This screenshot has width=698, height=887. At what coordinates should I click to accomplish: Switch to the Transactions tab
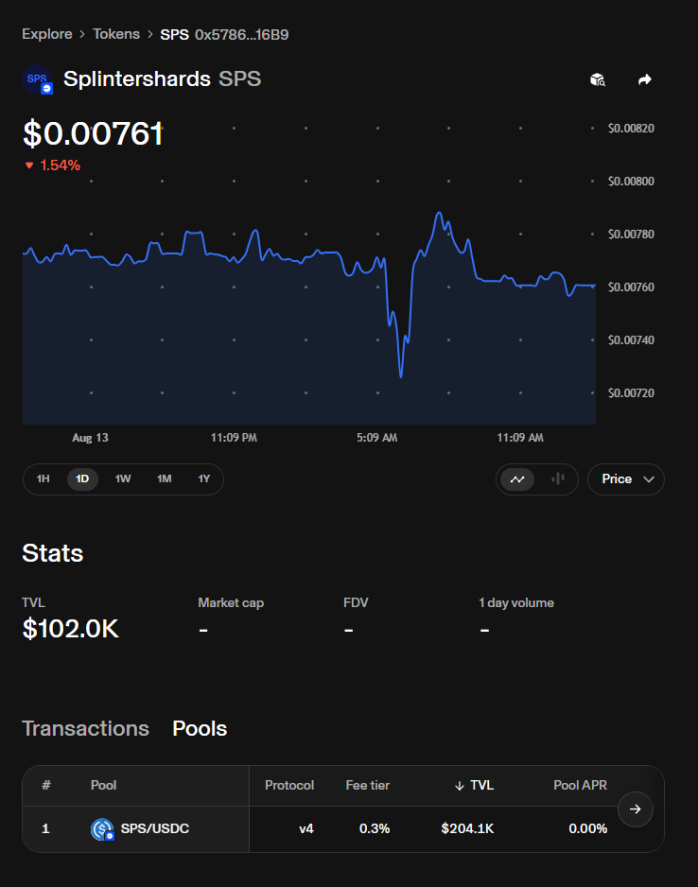point(85,729)
